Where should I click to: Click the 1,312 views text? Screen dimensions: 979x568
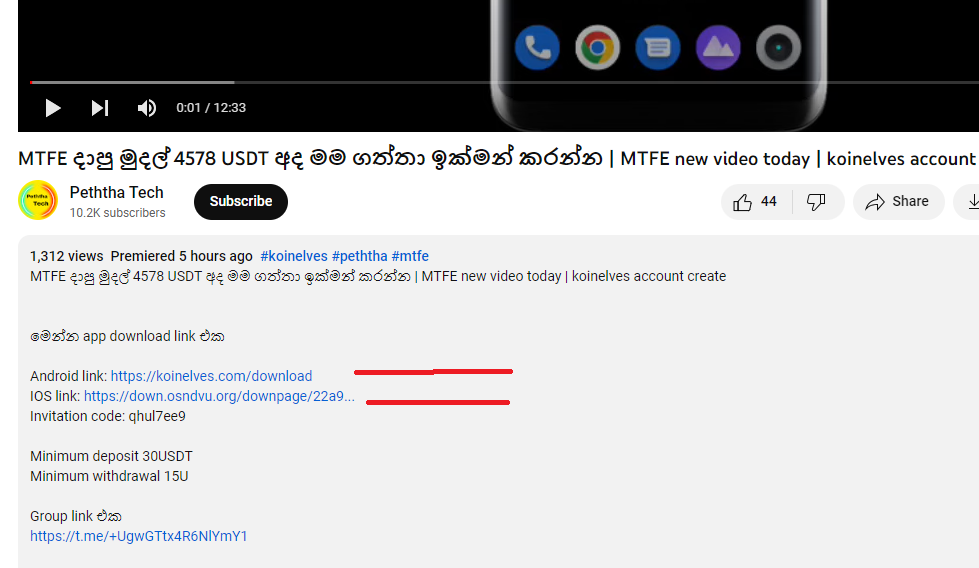click(66, 256)
